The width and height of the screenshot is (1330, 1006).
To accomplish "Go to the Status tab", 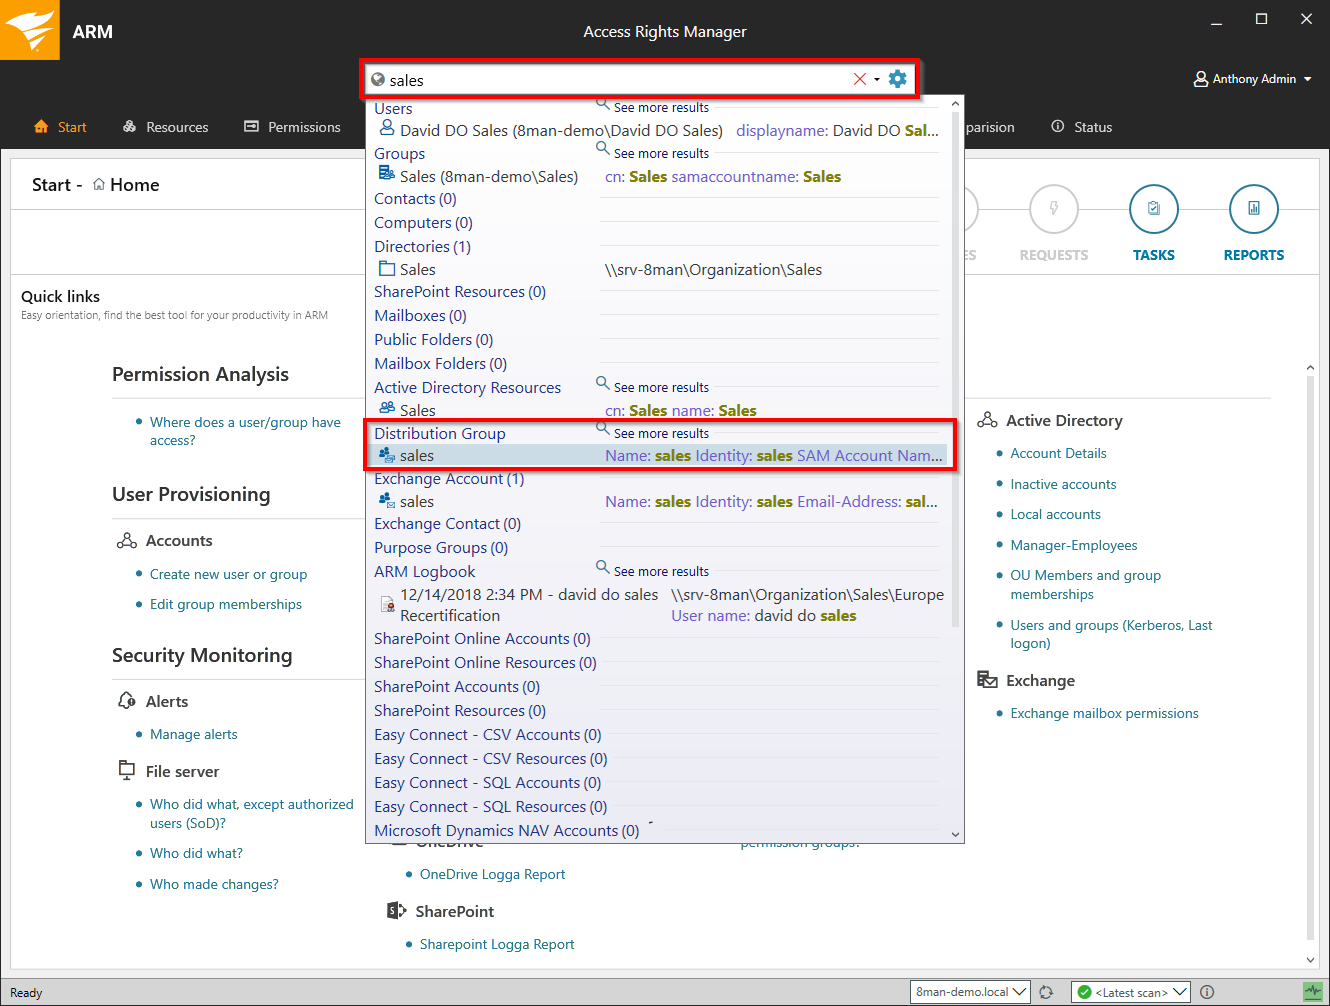I will [1082, 127].
